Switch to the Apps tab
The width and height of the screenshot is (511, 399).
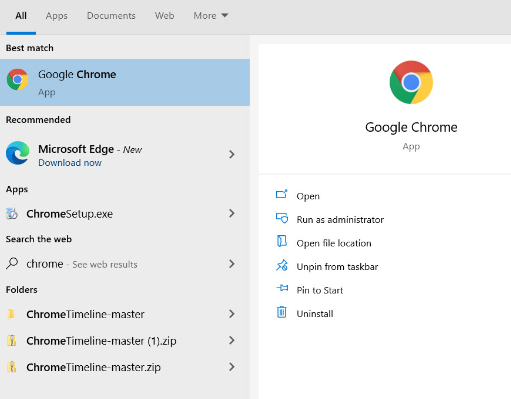[56, 16]
